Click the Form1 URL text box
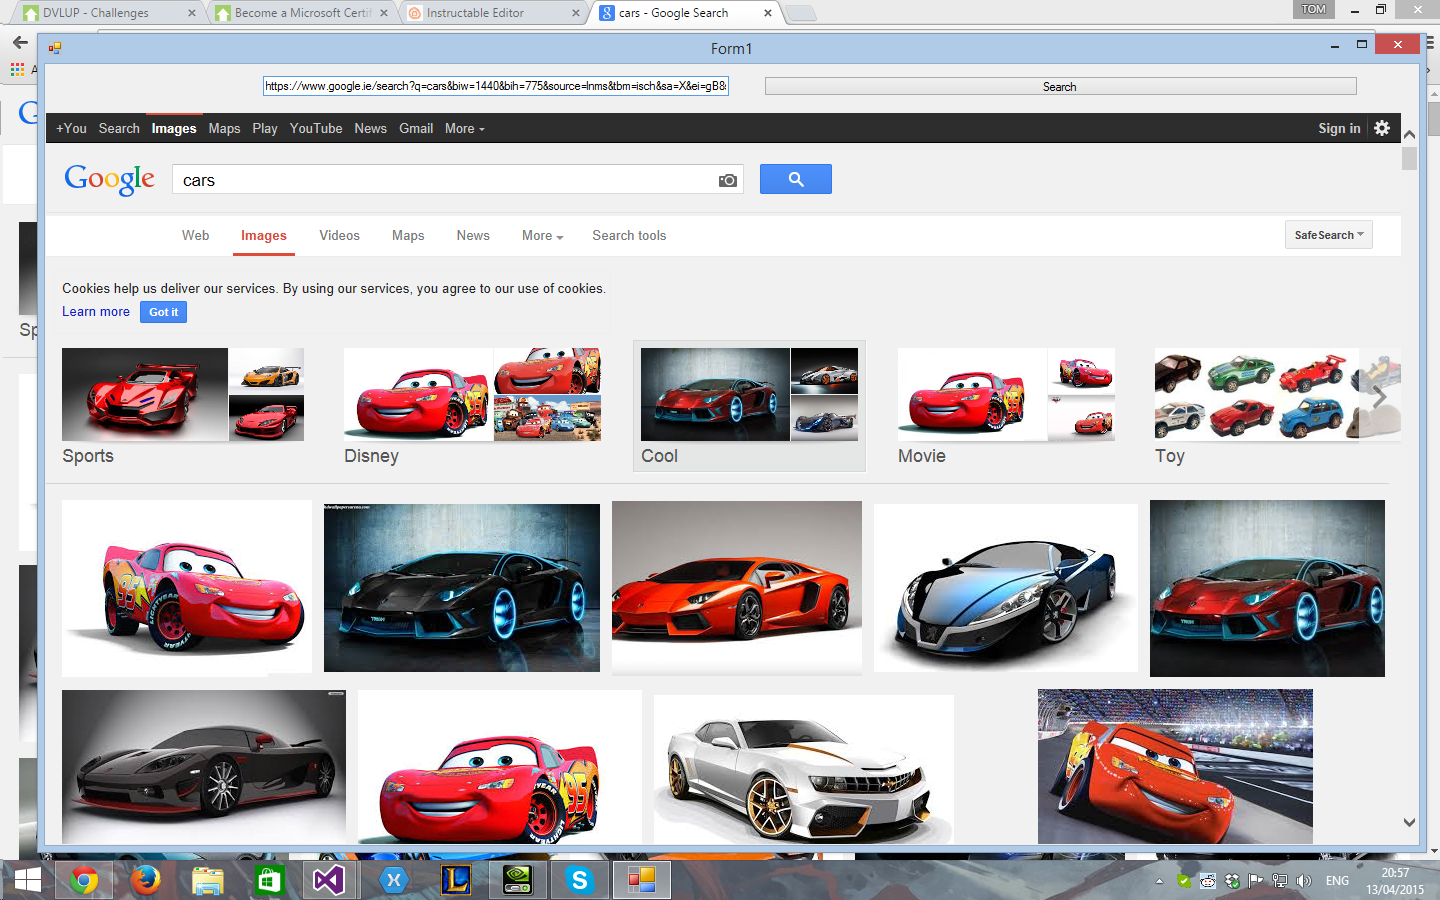This screenshot has width=1440, height=900. click(496, 86)
